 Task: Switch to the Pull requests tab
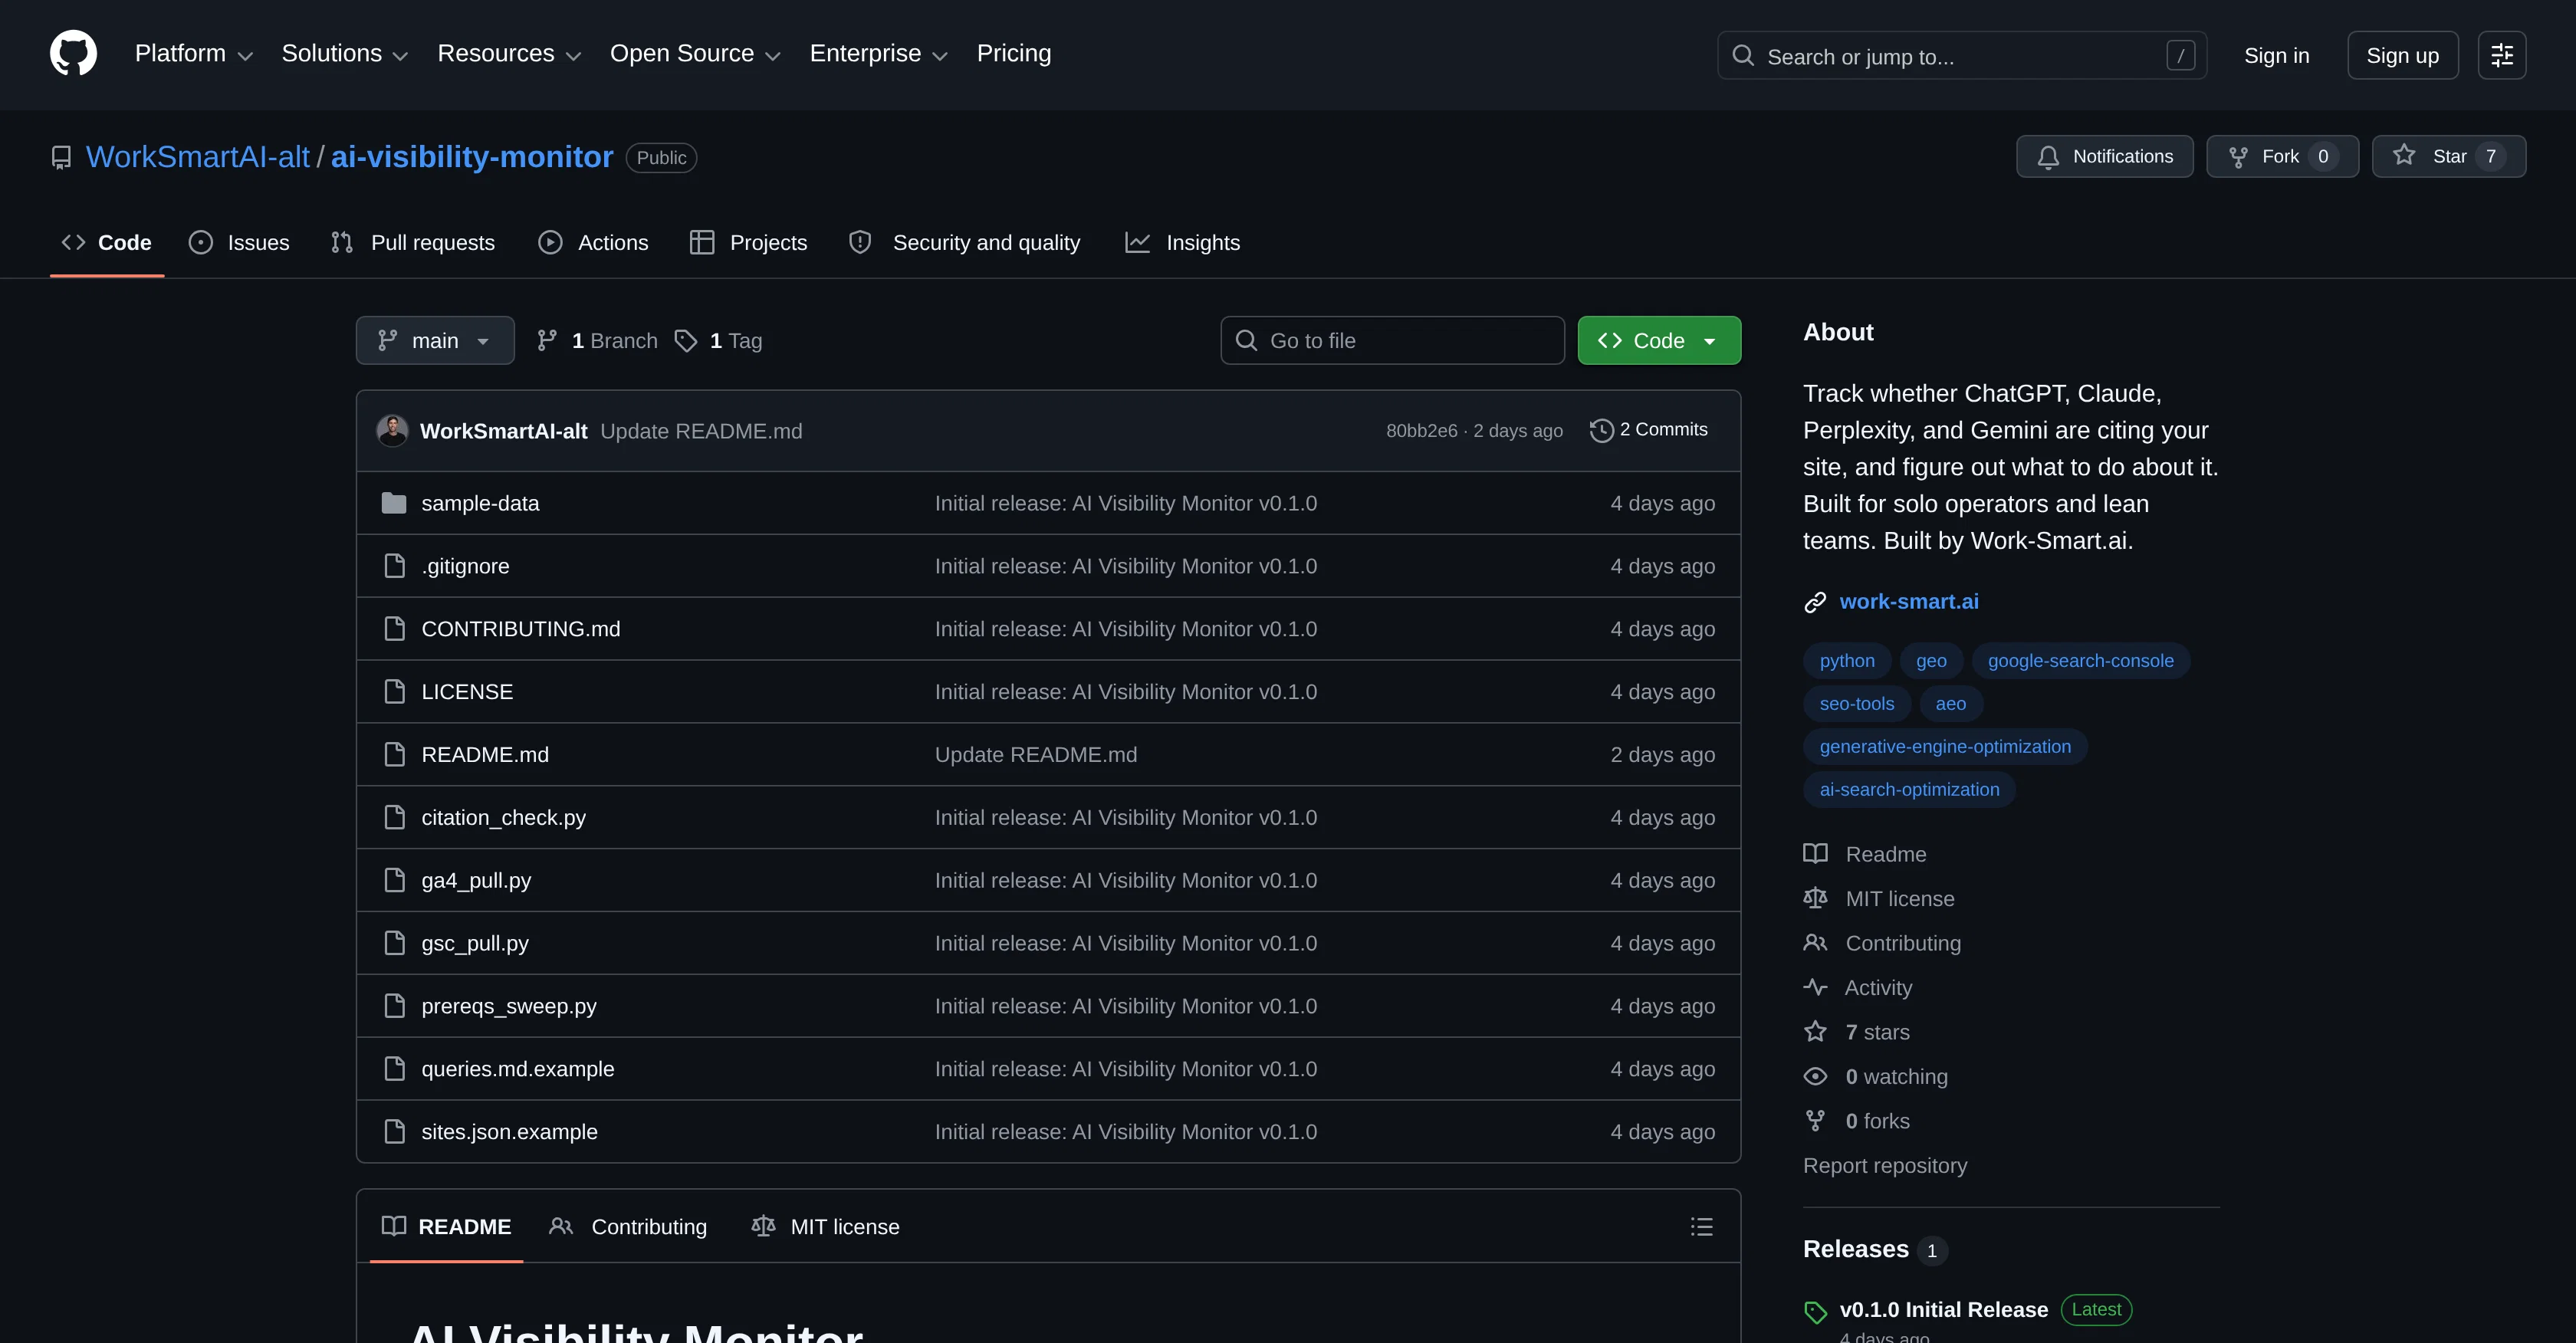pyautogui.click(x=412, y=243)
